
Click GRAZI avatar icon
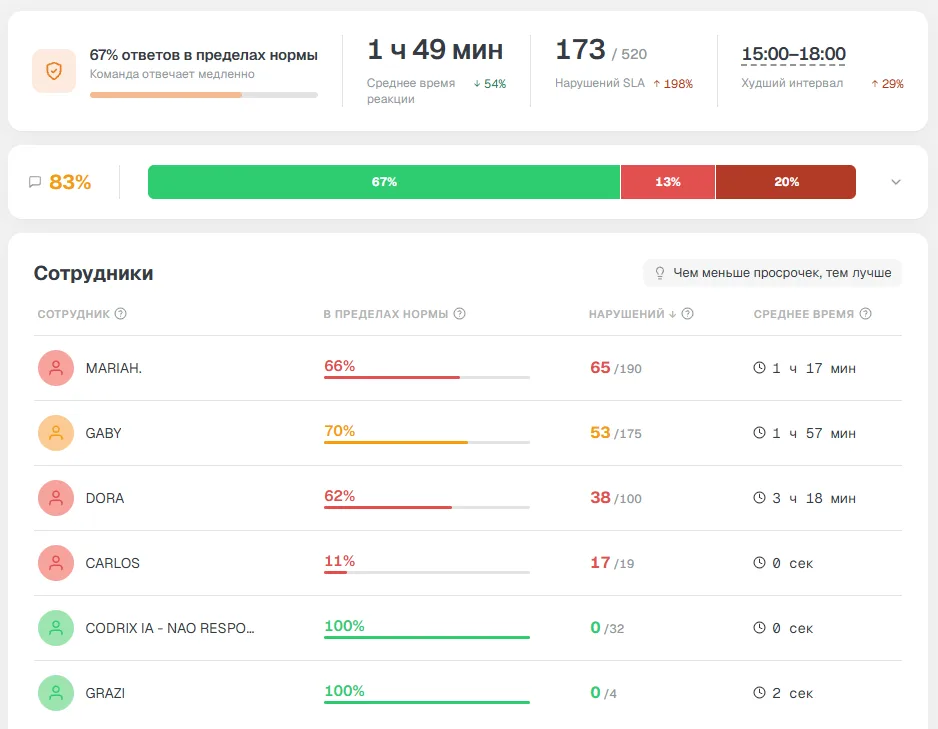coord(56,693)
